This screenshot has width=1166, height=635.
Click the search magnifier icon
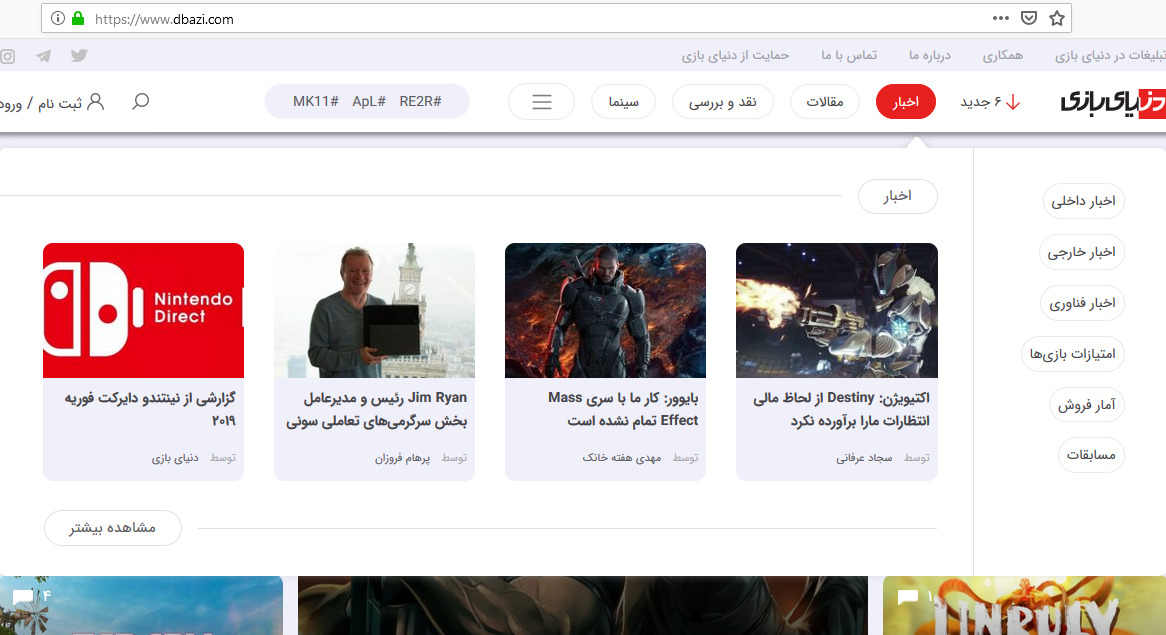[x=141, y=101]
